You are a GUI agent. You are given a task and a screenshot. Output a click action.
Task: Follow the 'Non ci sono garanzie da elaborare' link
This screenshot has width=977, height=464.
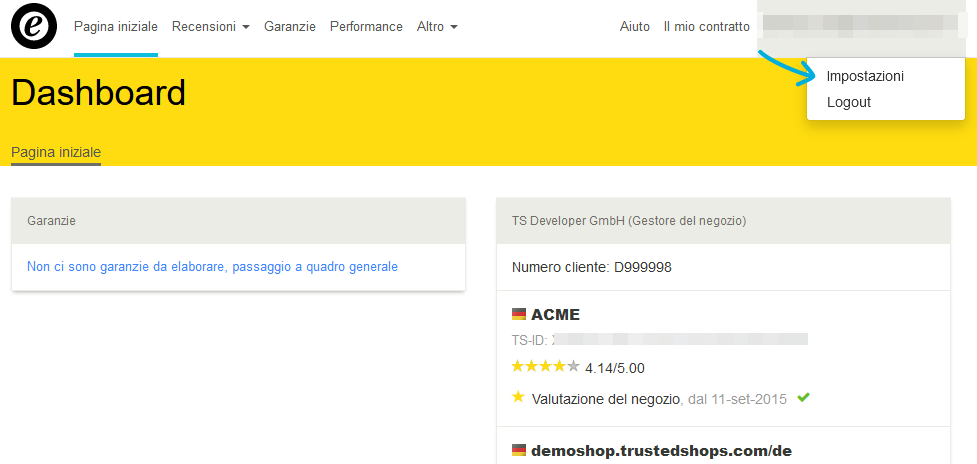tap(212, 267)
